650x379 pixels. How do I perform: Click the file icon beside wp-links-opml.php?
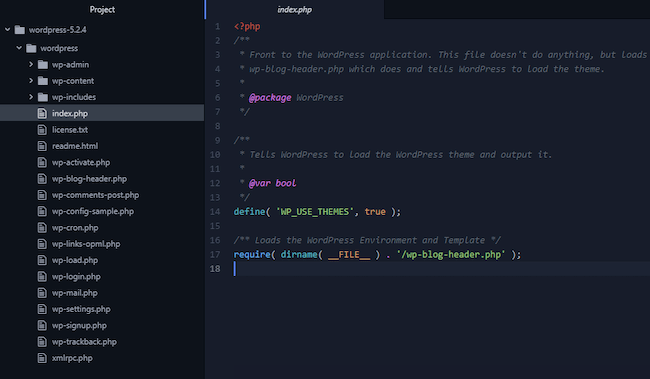point(42,244)
